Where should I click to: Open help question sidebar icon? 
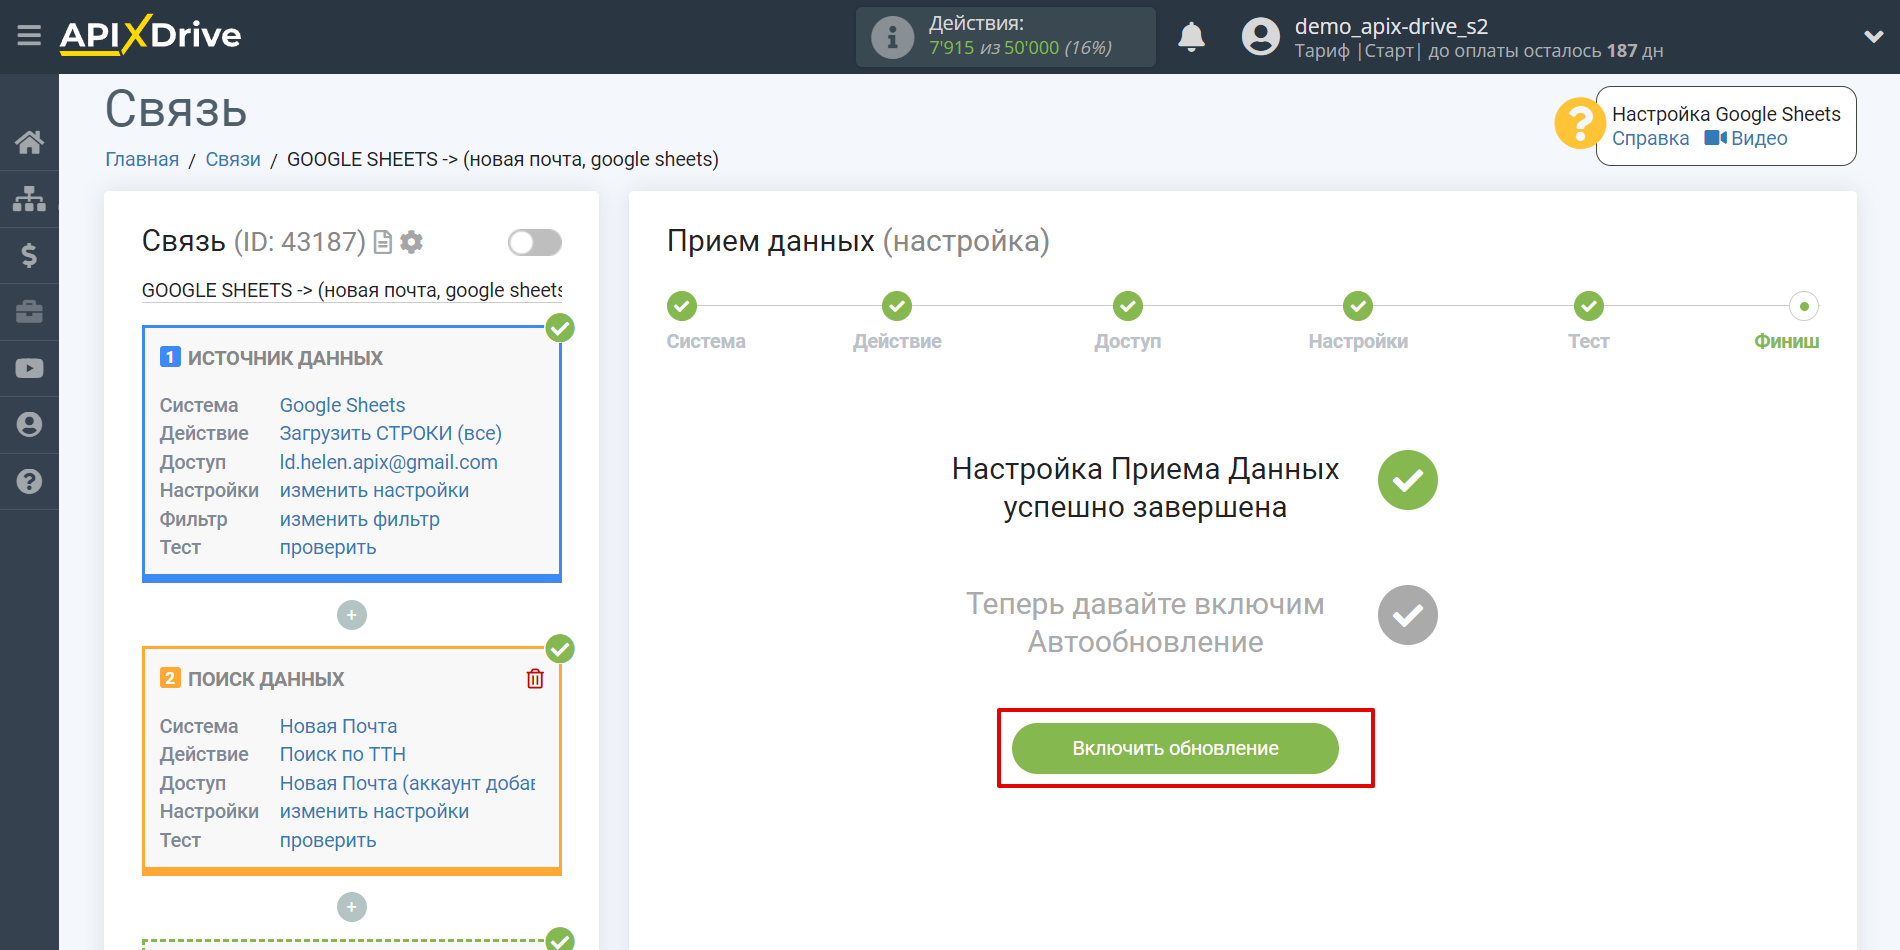(x=29, y=482)
